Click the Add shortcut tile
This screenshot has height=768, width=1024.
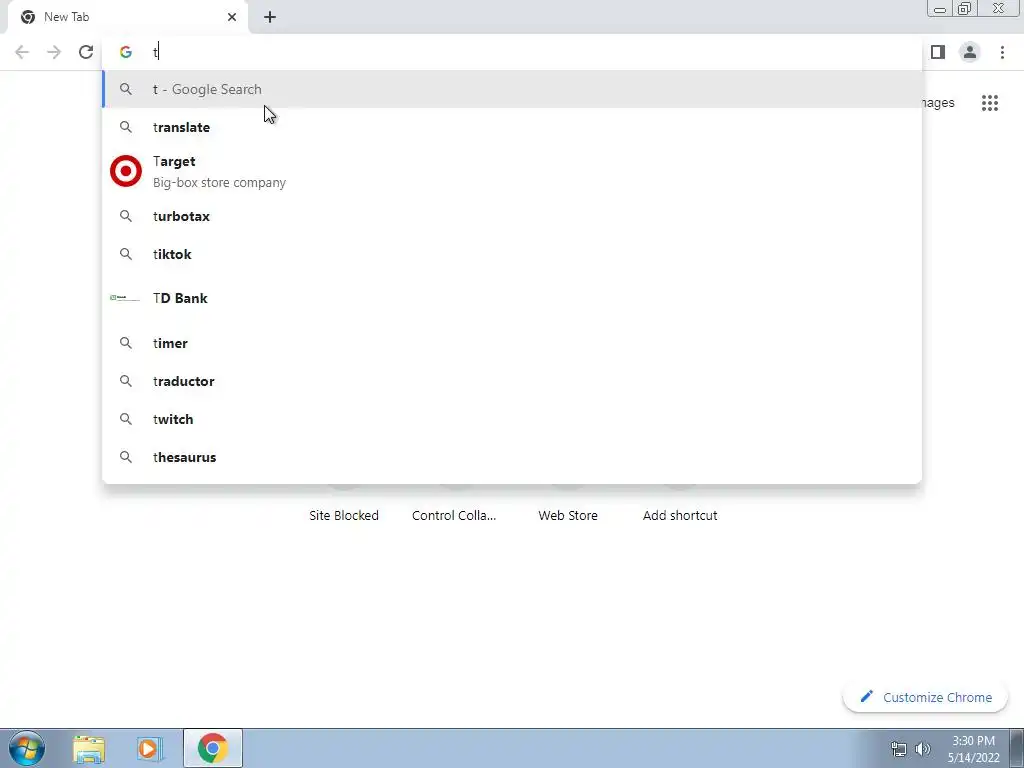[x=680, y=515]
